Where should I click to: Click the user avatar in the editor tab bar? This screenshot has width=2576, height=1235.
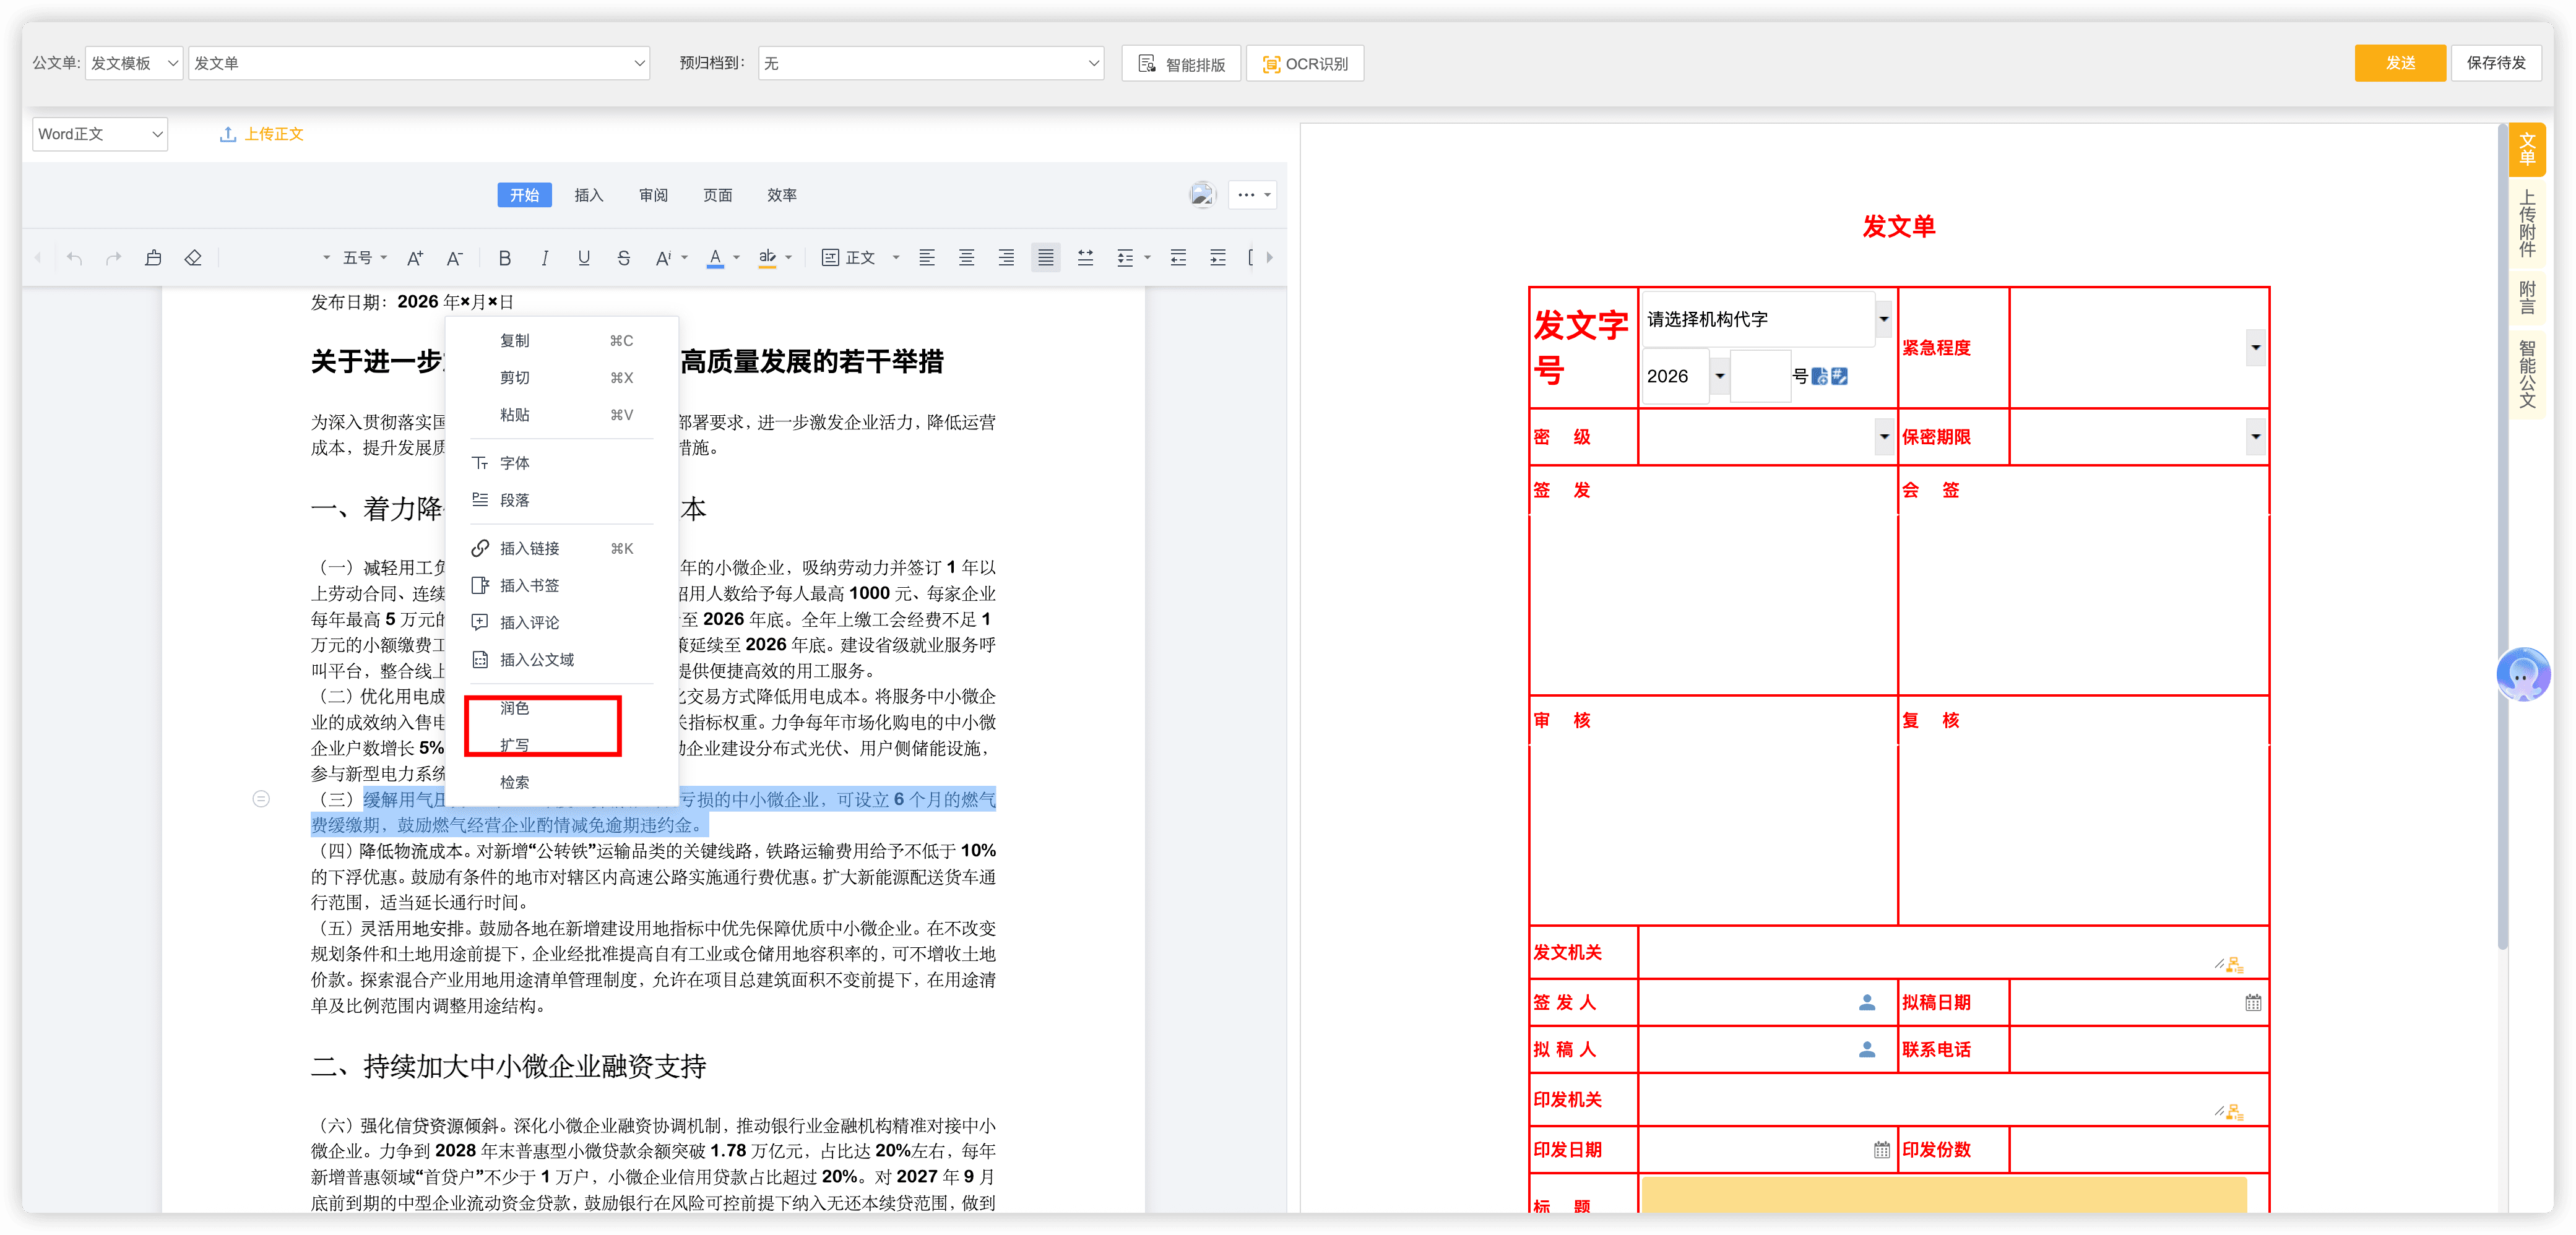point(1202,195)
